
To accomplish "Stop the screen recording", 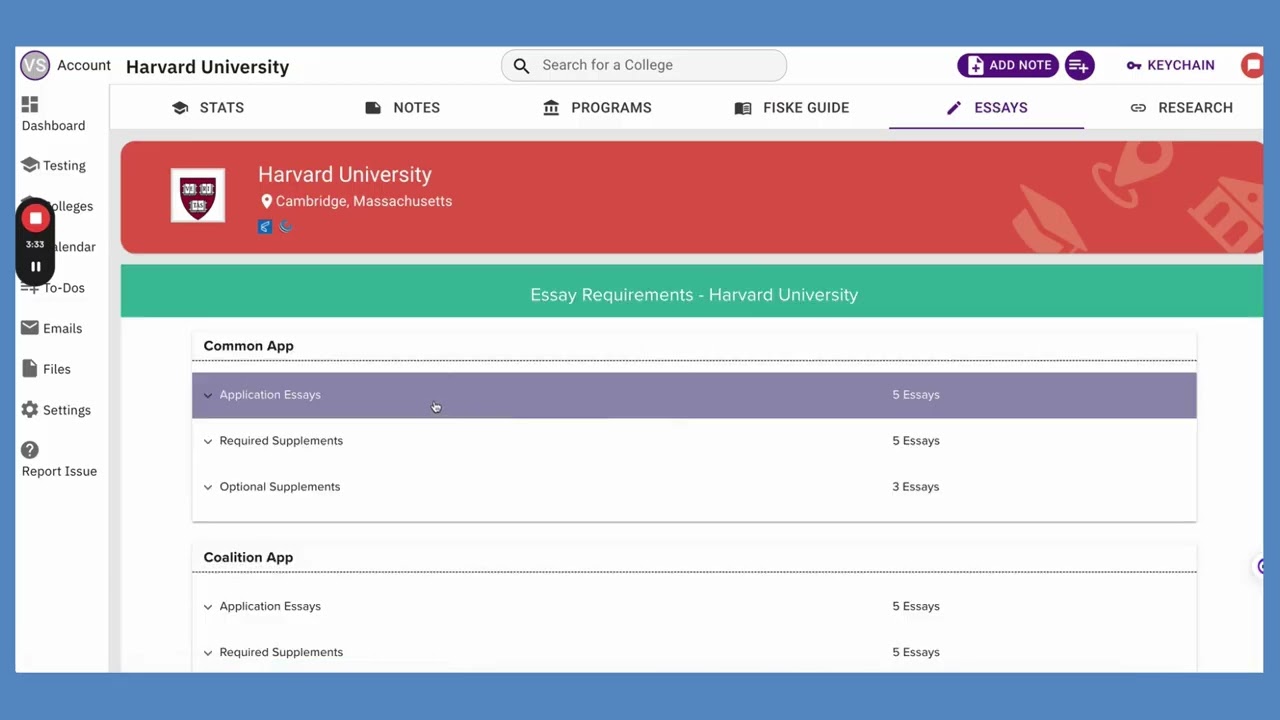I will pos(35,218).
